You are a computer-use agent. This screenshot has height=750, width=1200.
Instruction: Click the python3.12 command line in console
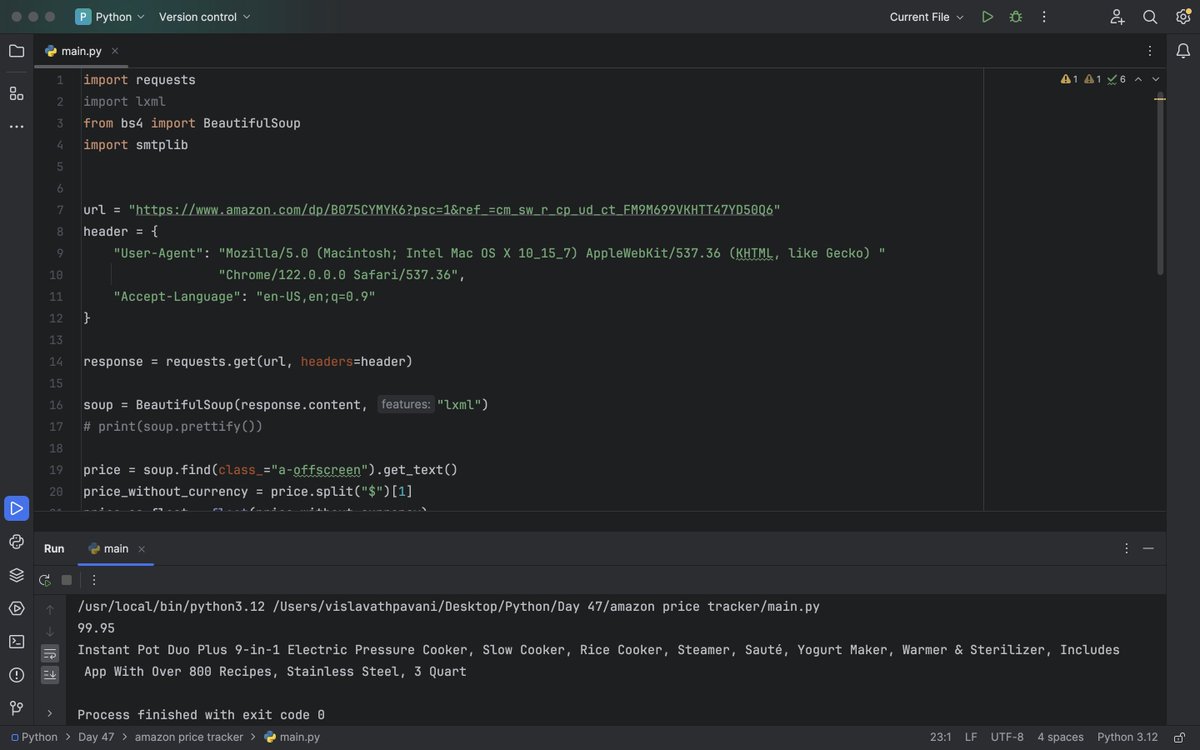[x=448, y=606]
